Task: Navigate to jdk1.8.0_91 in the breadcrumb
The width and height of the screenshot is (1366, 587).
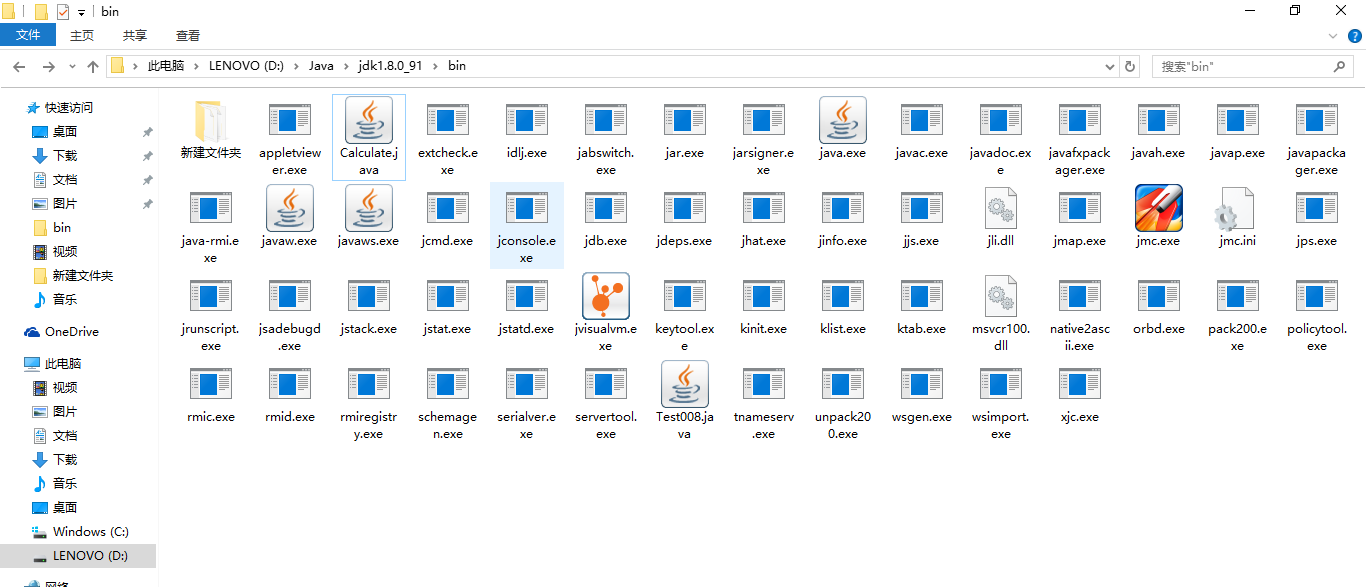Action: tap(390, 66)
